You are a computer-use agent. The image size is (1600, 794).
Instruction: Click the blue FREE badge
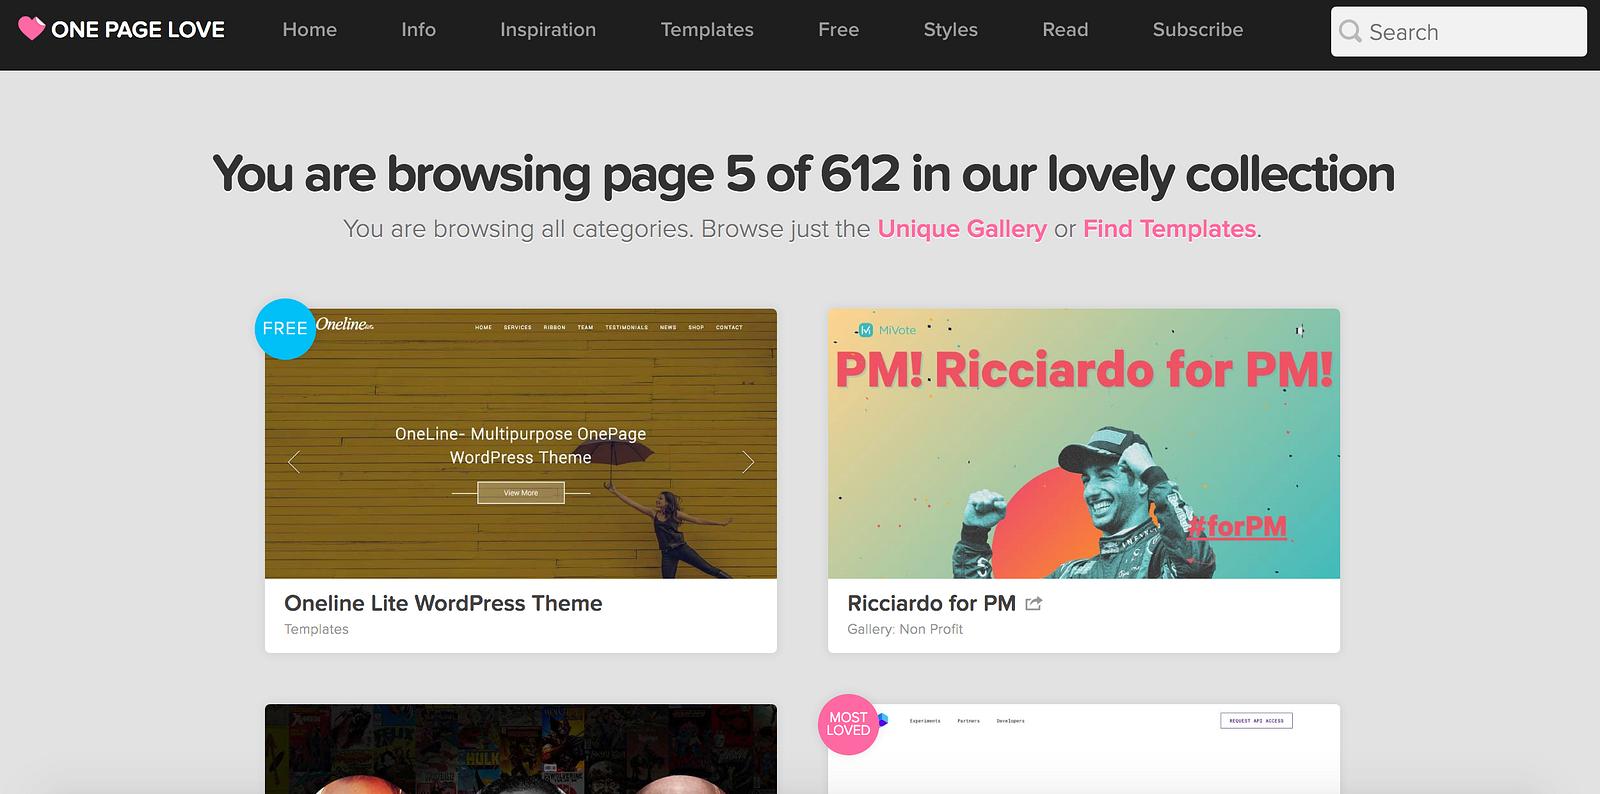tap(285, 329)
